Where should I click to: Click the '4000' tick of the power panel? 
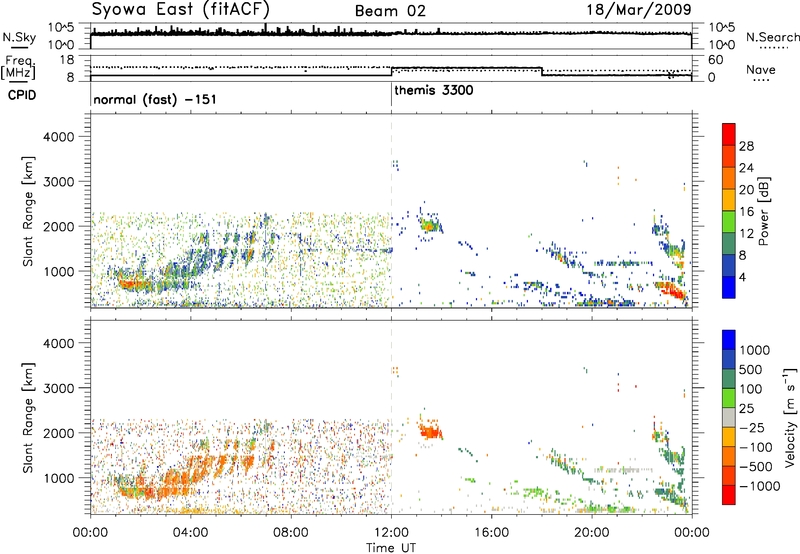[58, 137]
